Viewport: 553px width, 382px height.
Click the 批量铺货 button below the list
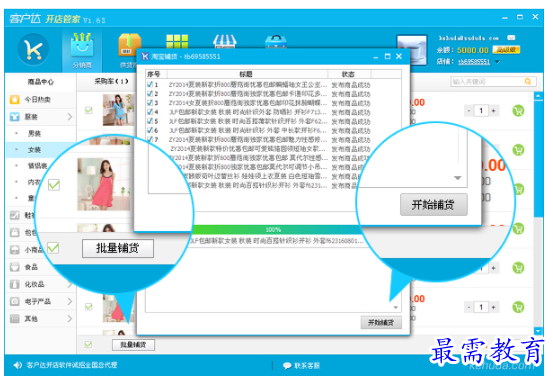133,345
